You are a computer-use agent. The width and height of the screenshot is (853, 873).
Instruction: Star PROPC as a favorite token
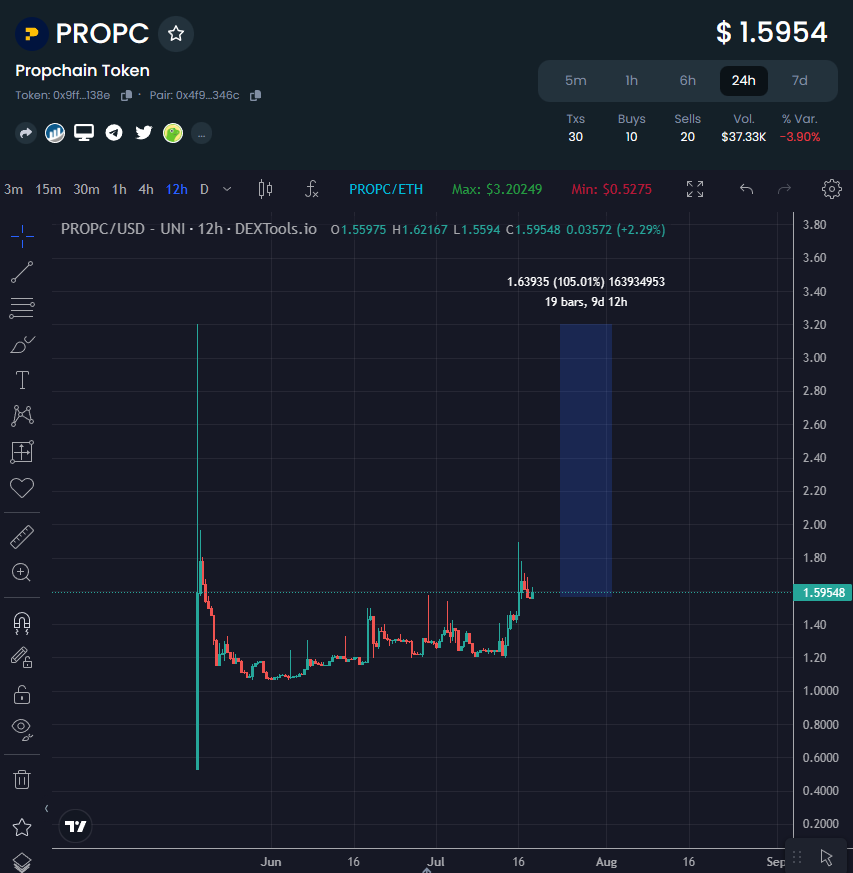point(176,33)
